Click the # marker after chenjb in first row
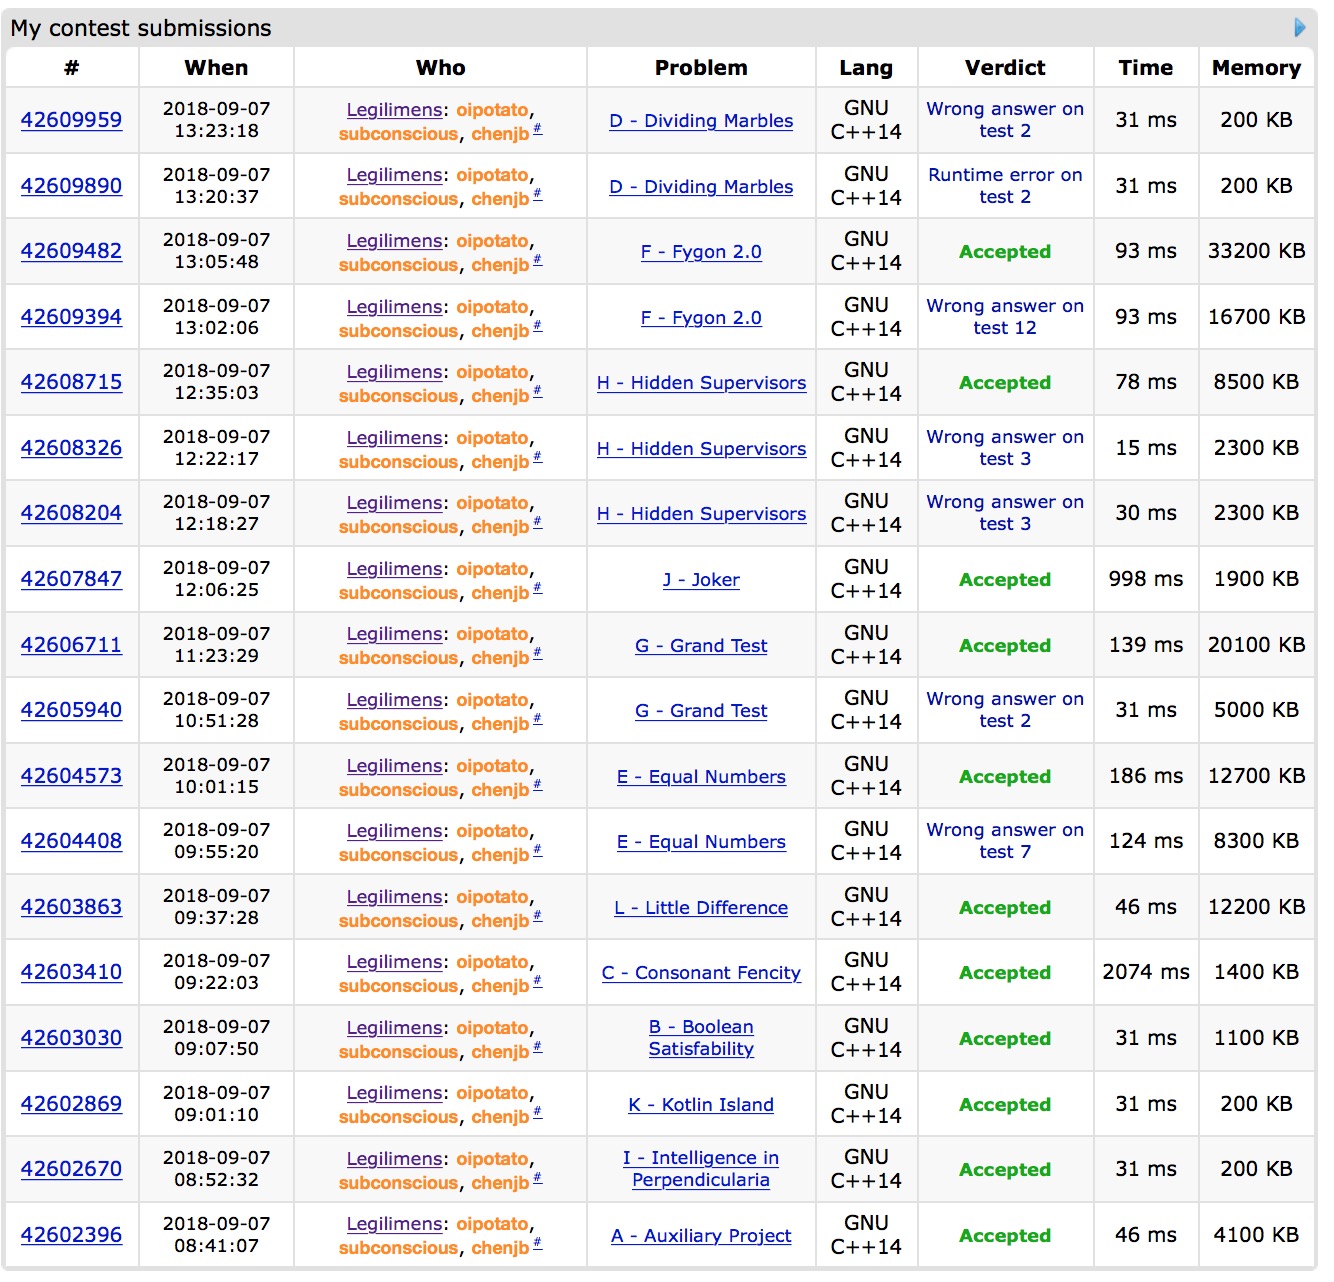The image size is (1334, 1282). click(537, 129)
